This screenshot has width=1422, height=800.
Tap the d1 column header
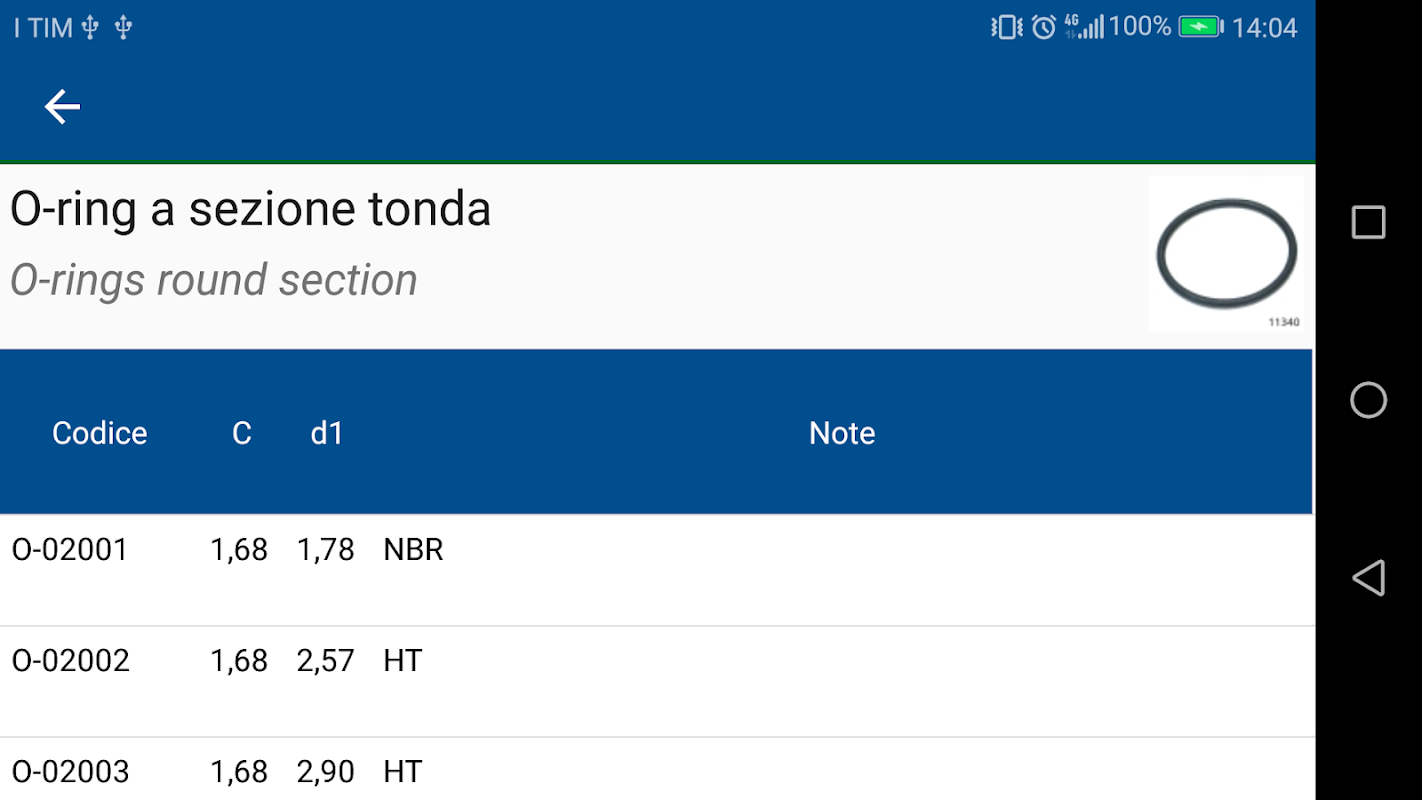click(327, 433)
